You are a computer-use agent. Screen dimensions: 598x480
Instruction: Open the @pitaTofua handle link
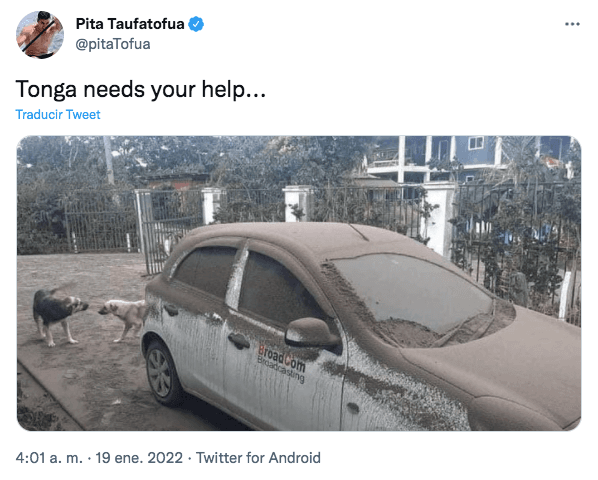tap(113, 44)
